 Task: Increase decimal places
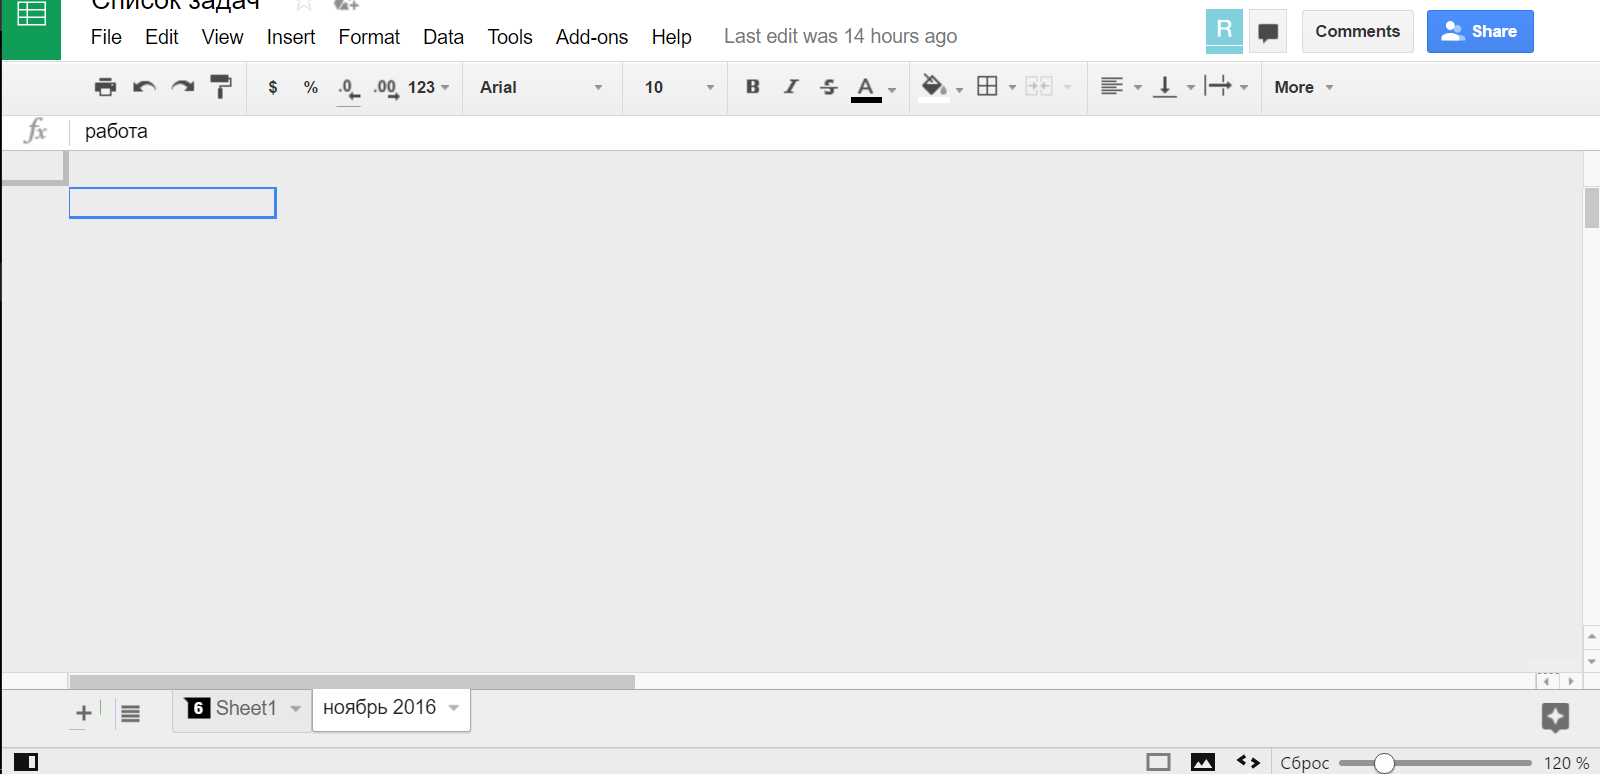point(386,89)
